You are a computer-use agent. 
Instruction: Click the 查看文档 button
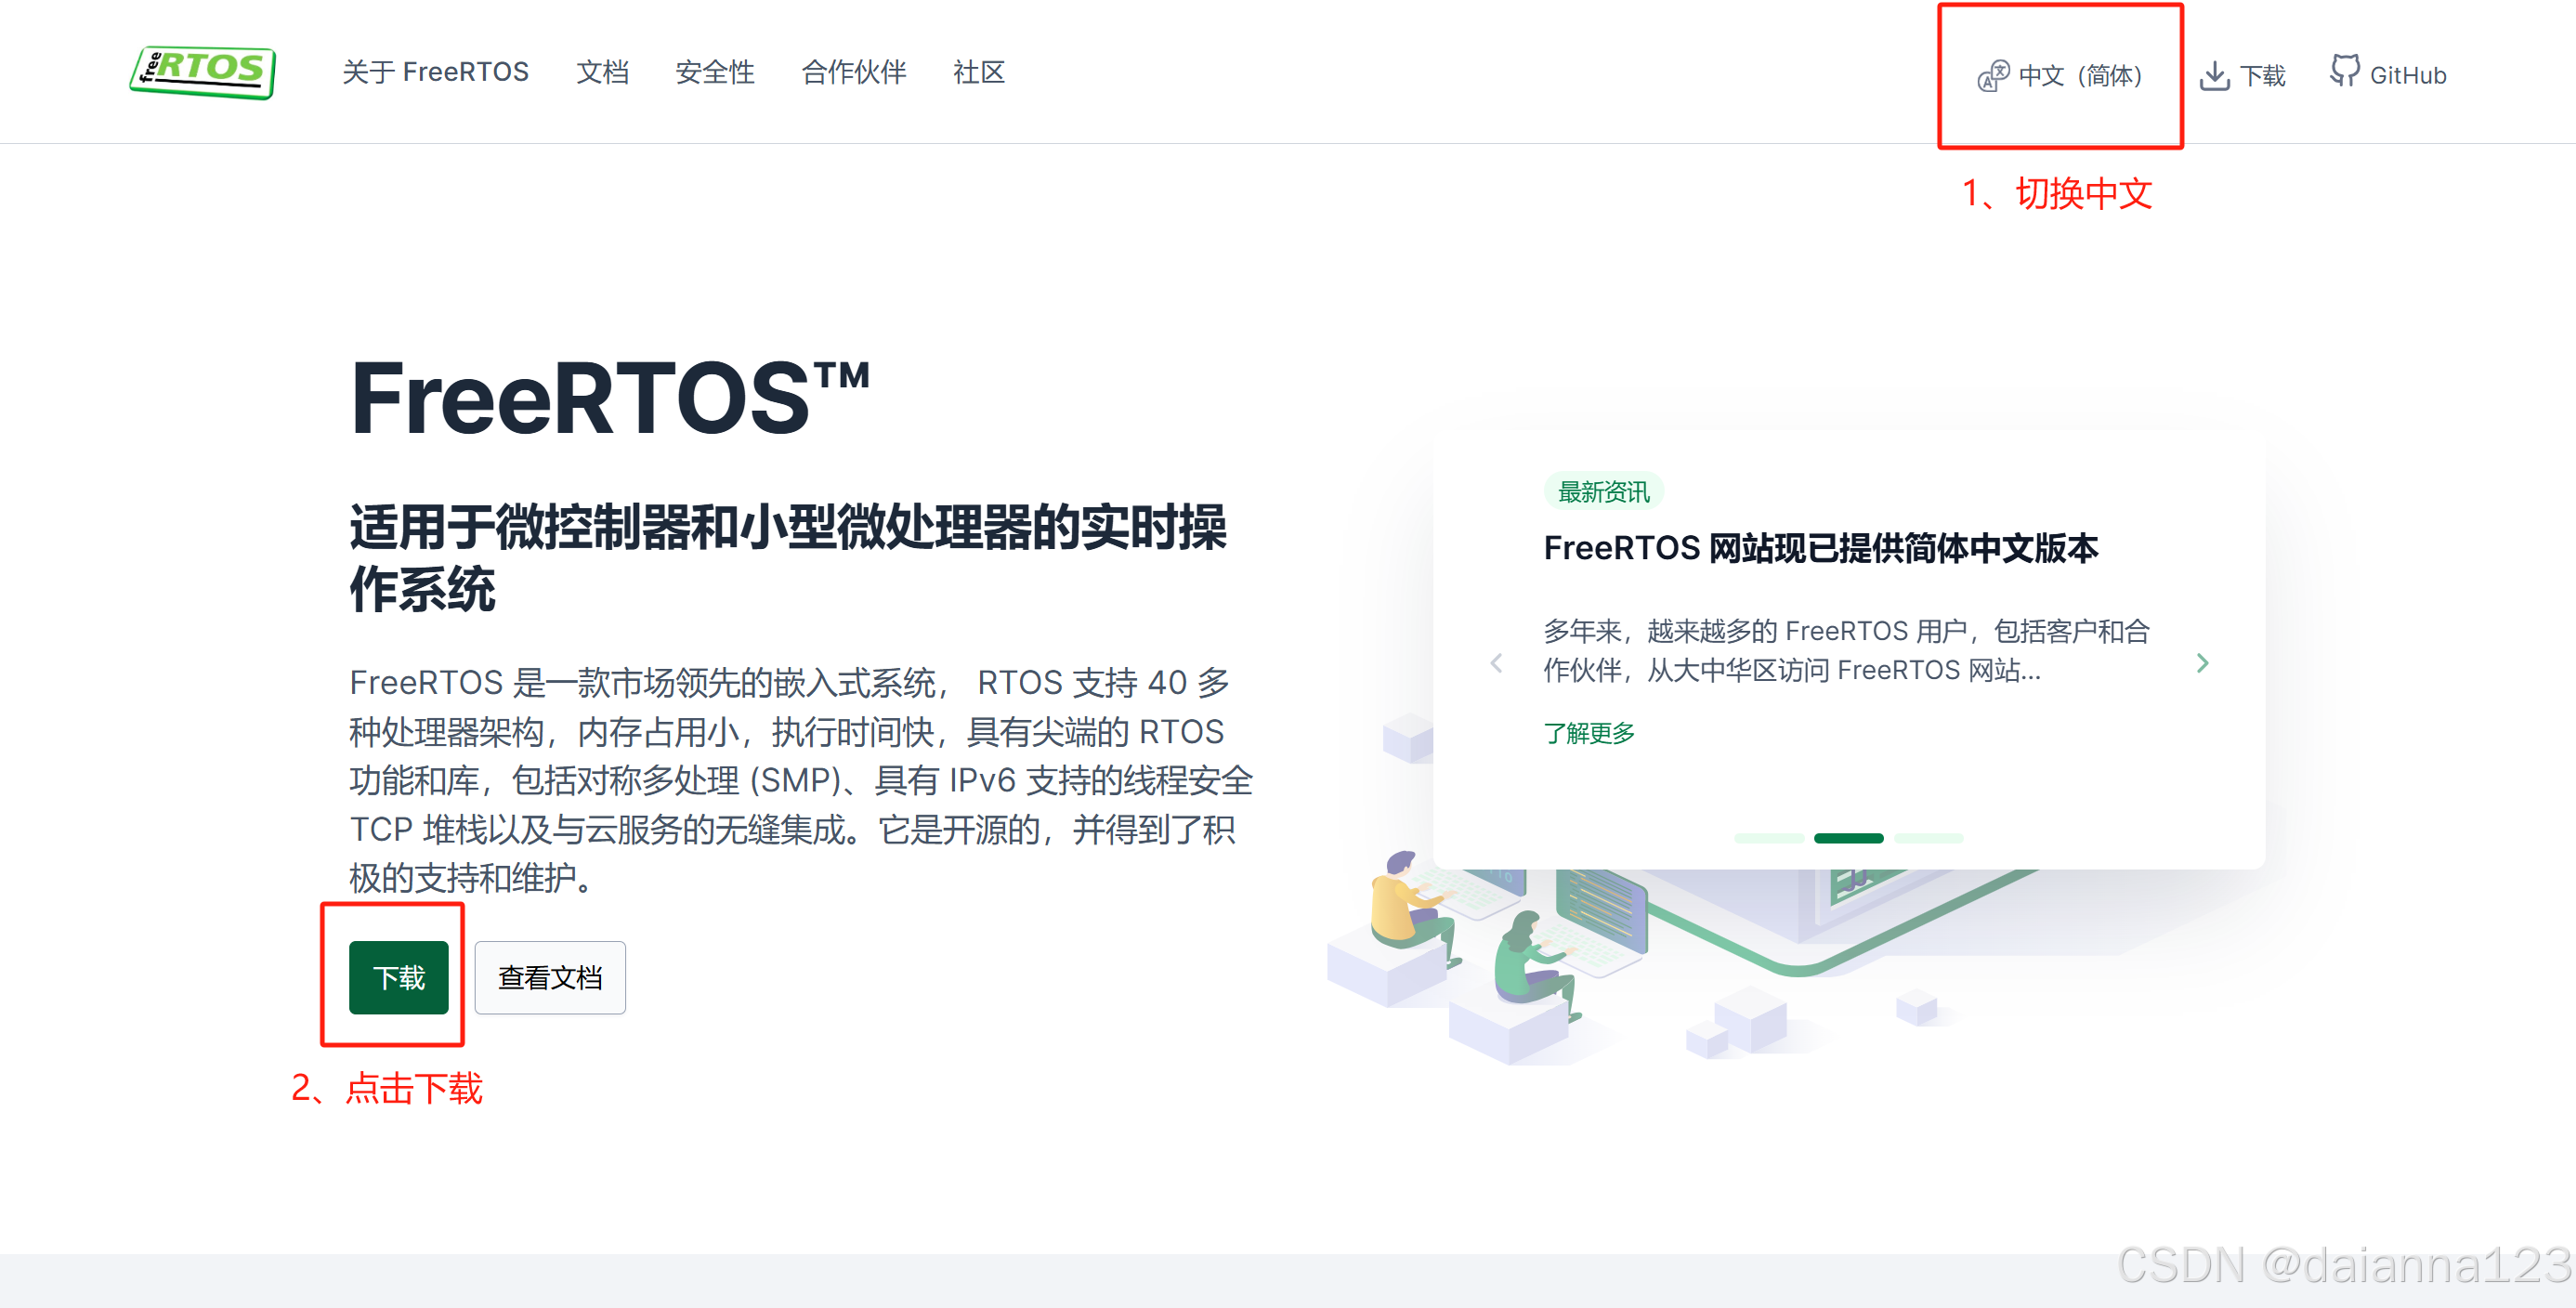549,977
